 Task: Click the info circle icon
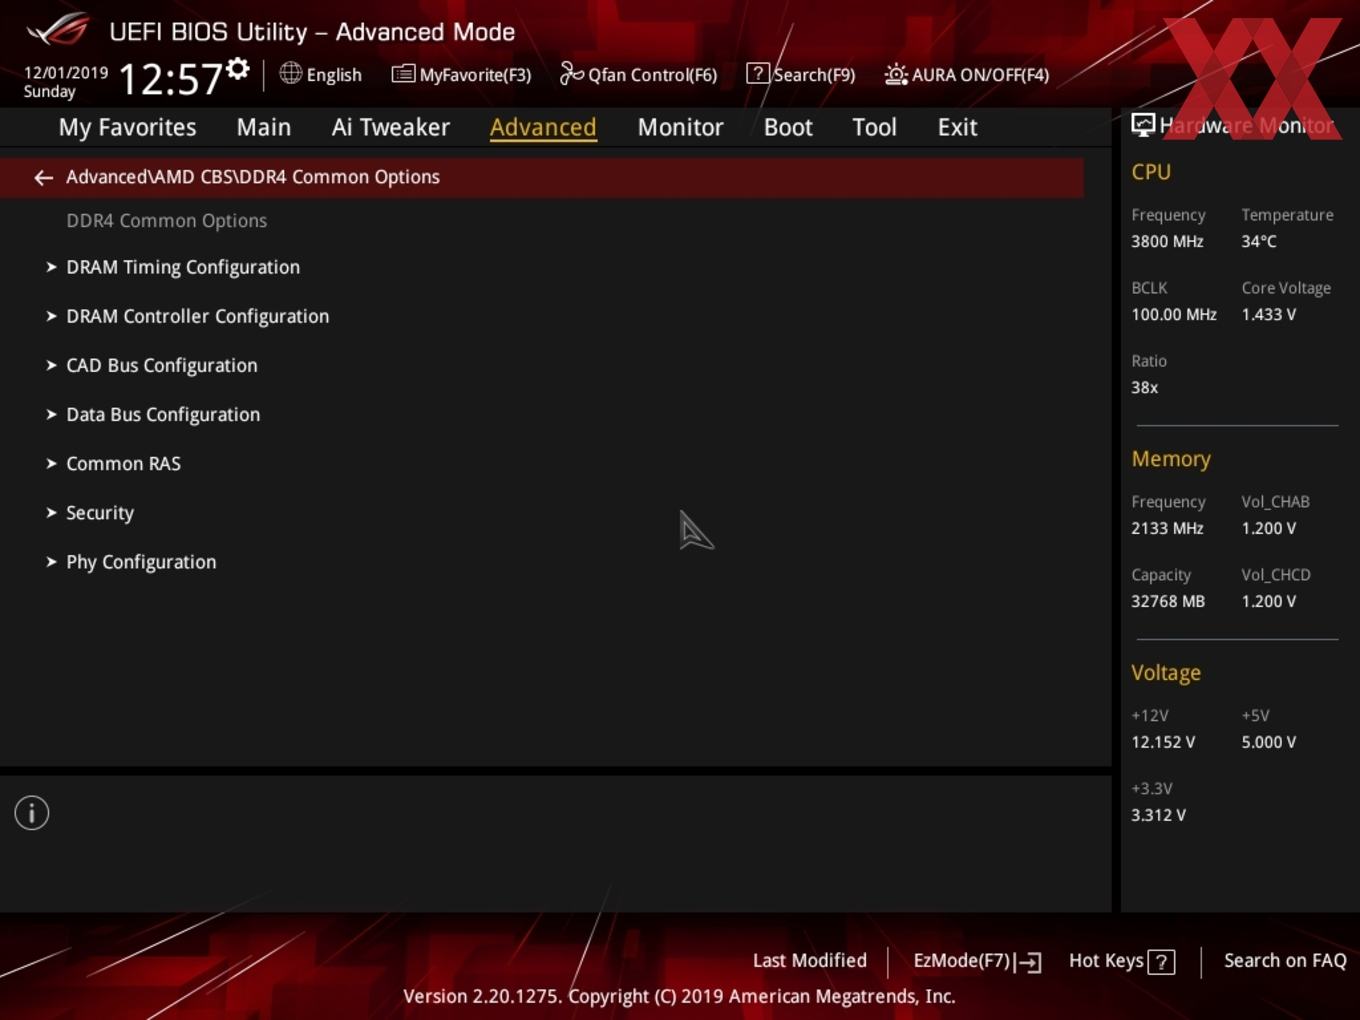(32, 813)
